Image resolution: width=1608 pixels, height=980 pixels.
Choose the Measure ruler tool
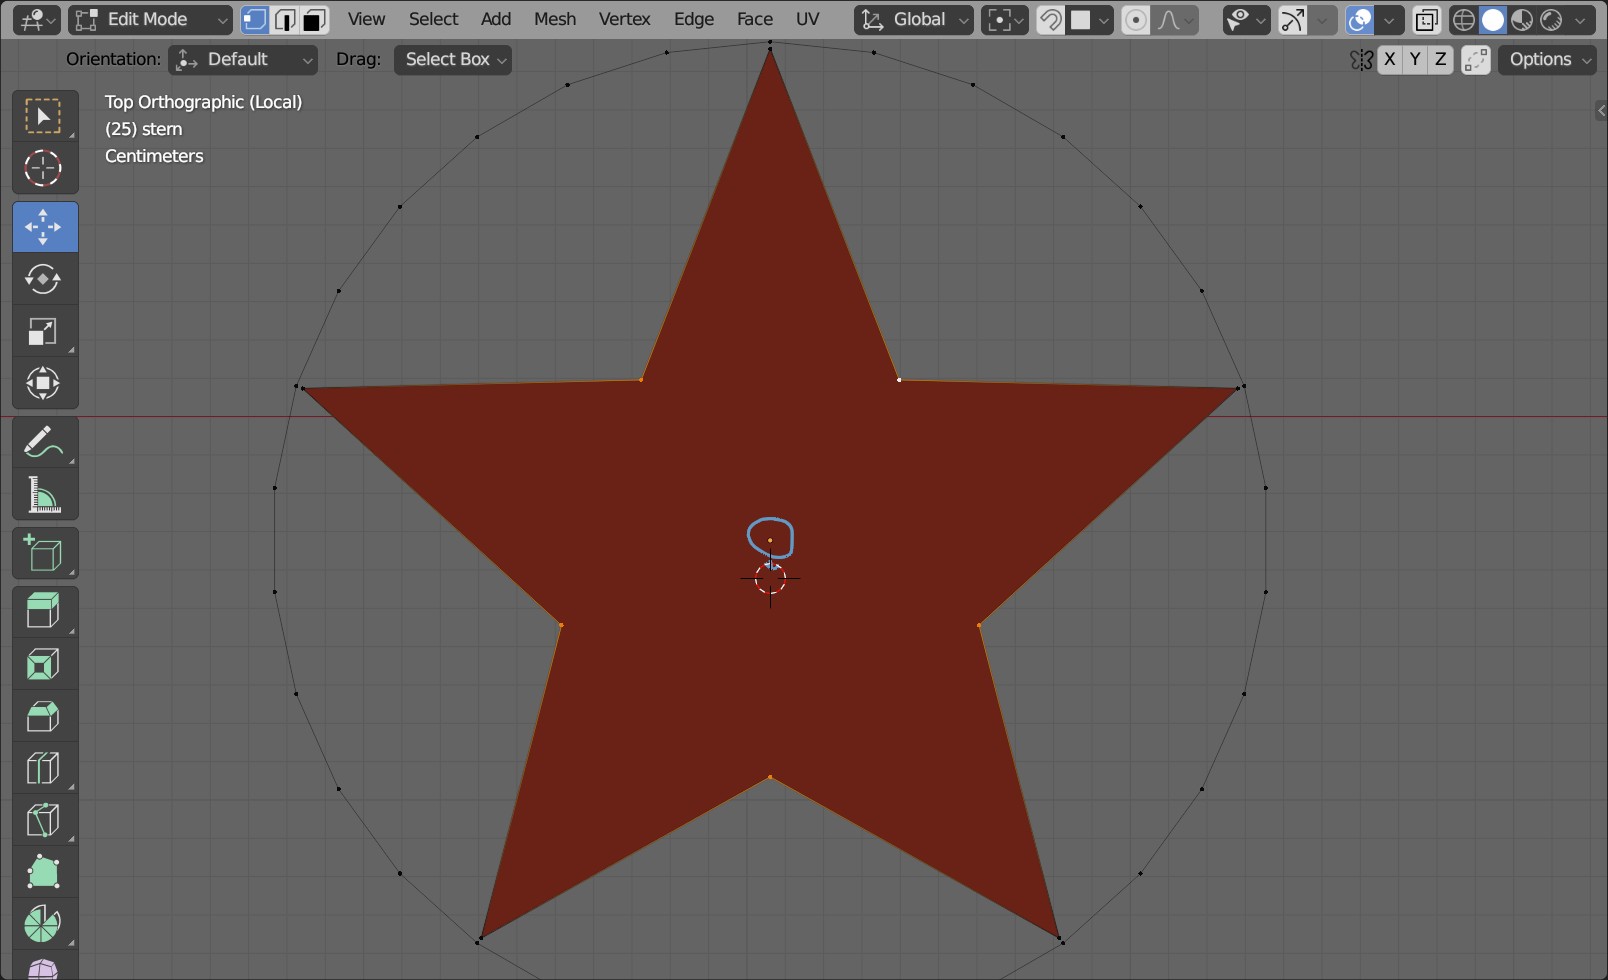point(44,494)
